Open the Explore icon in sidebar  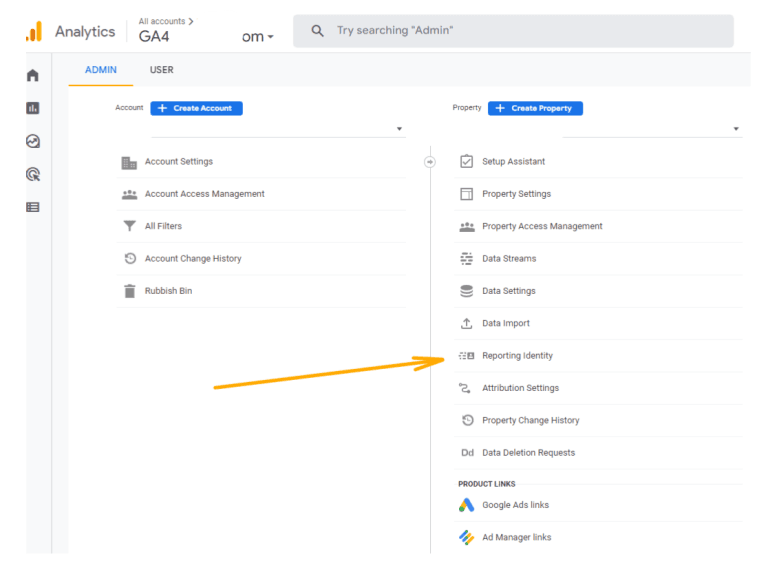33,141
